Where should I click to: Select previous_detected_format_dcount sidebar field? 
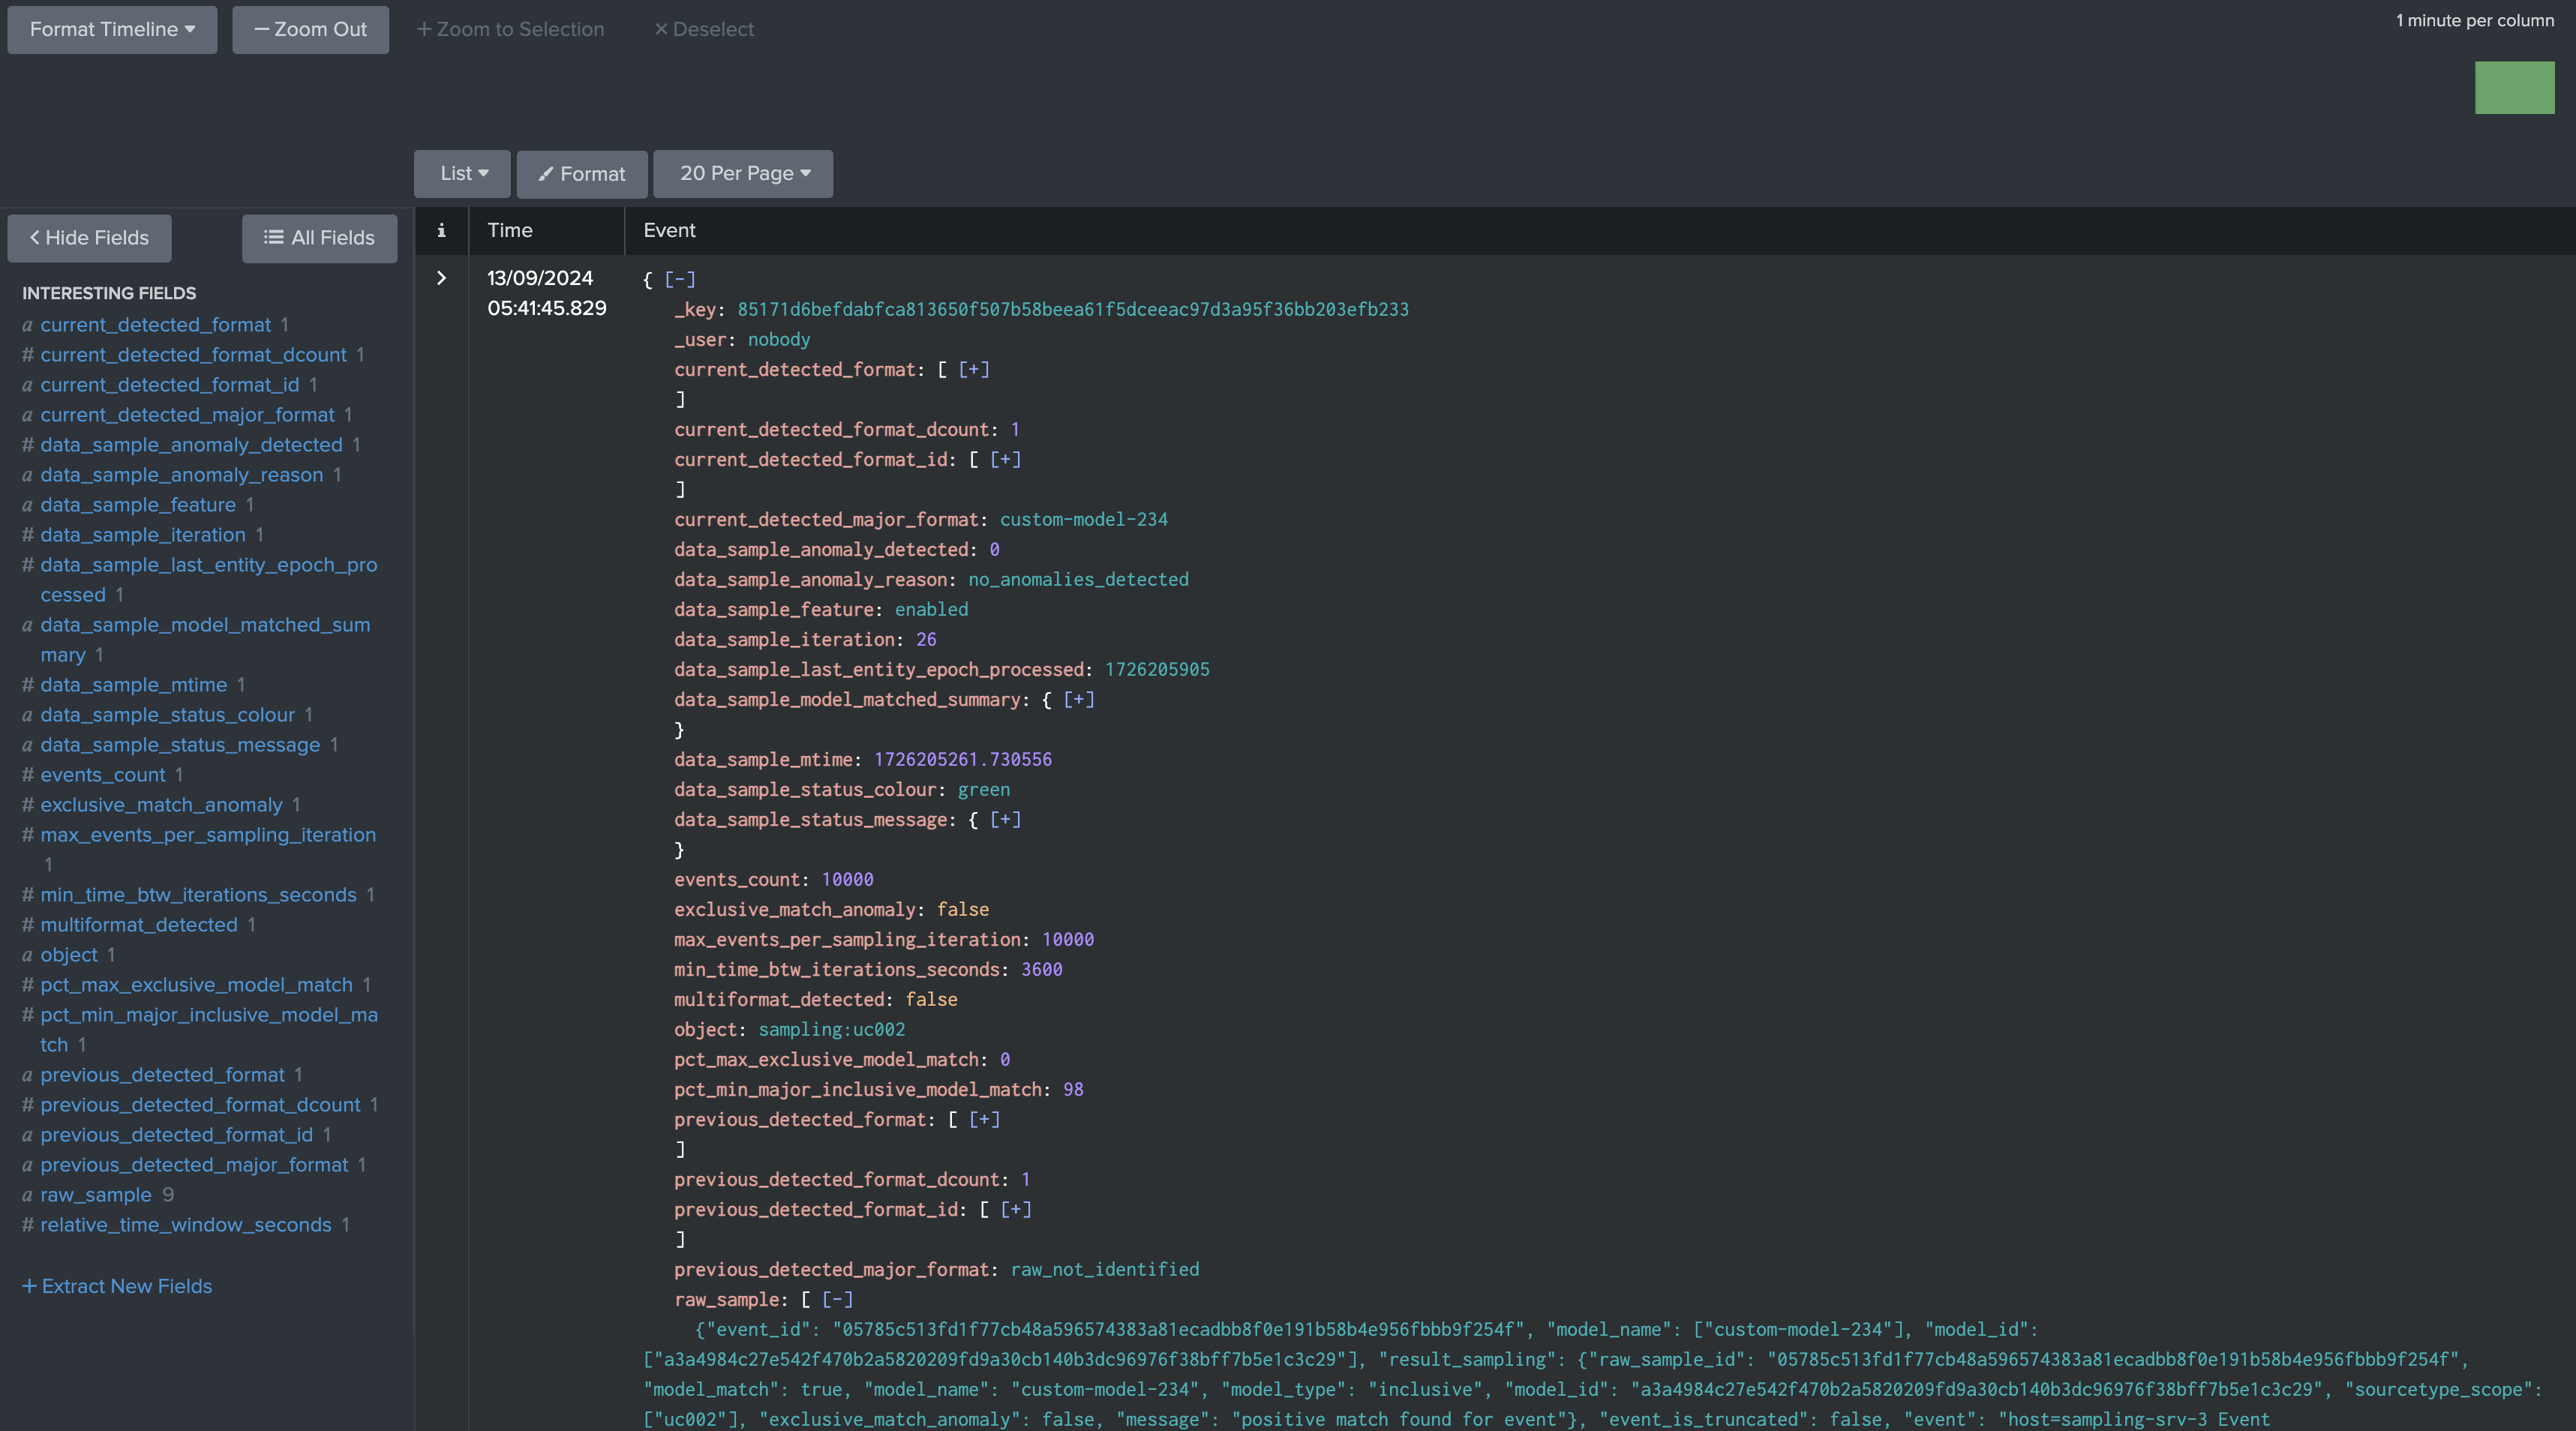pos(200,1105)
